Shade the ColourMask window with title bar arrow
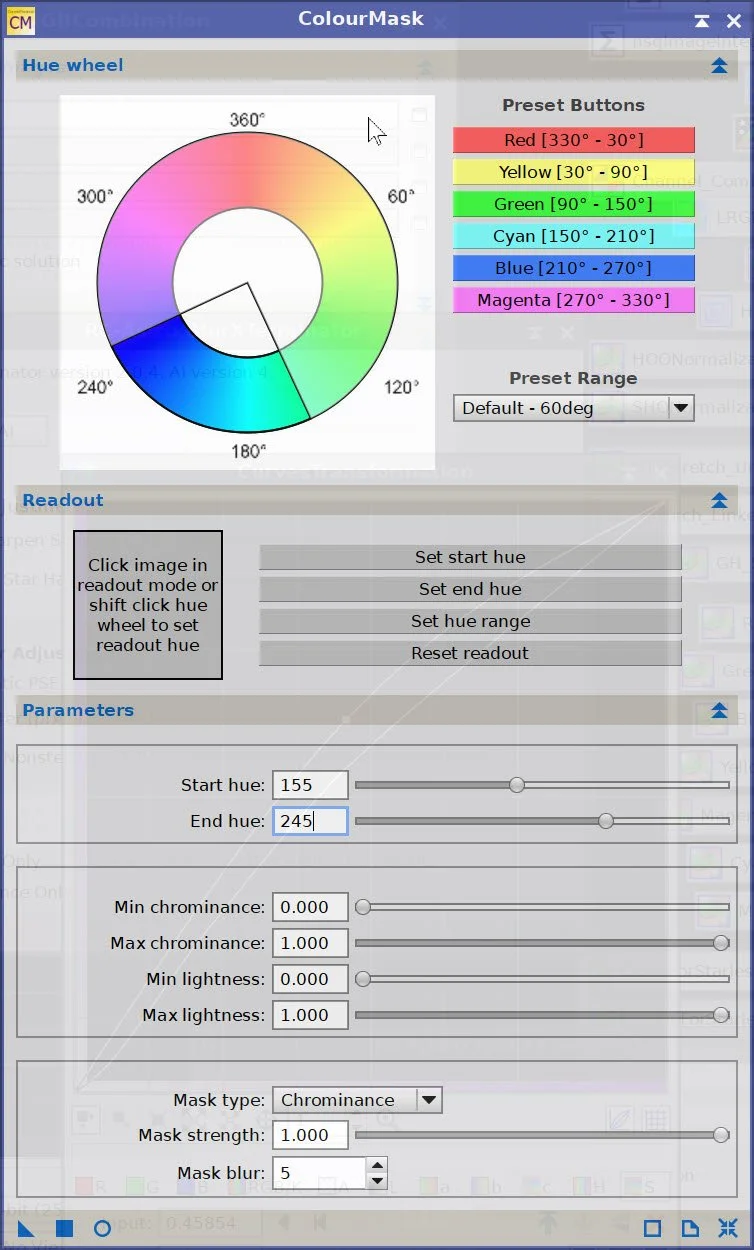754x1250 pixels. (x=702, y=19)
